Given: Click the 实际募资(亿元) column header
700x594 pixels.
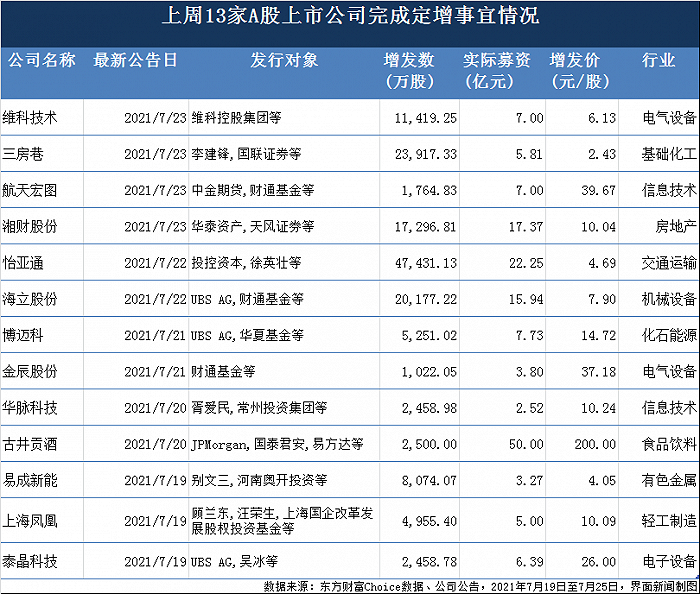Looking at the screenshot, I should (496, 71).
